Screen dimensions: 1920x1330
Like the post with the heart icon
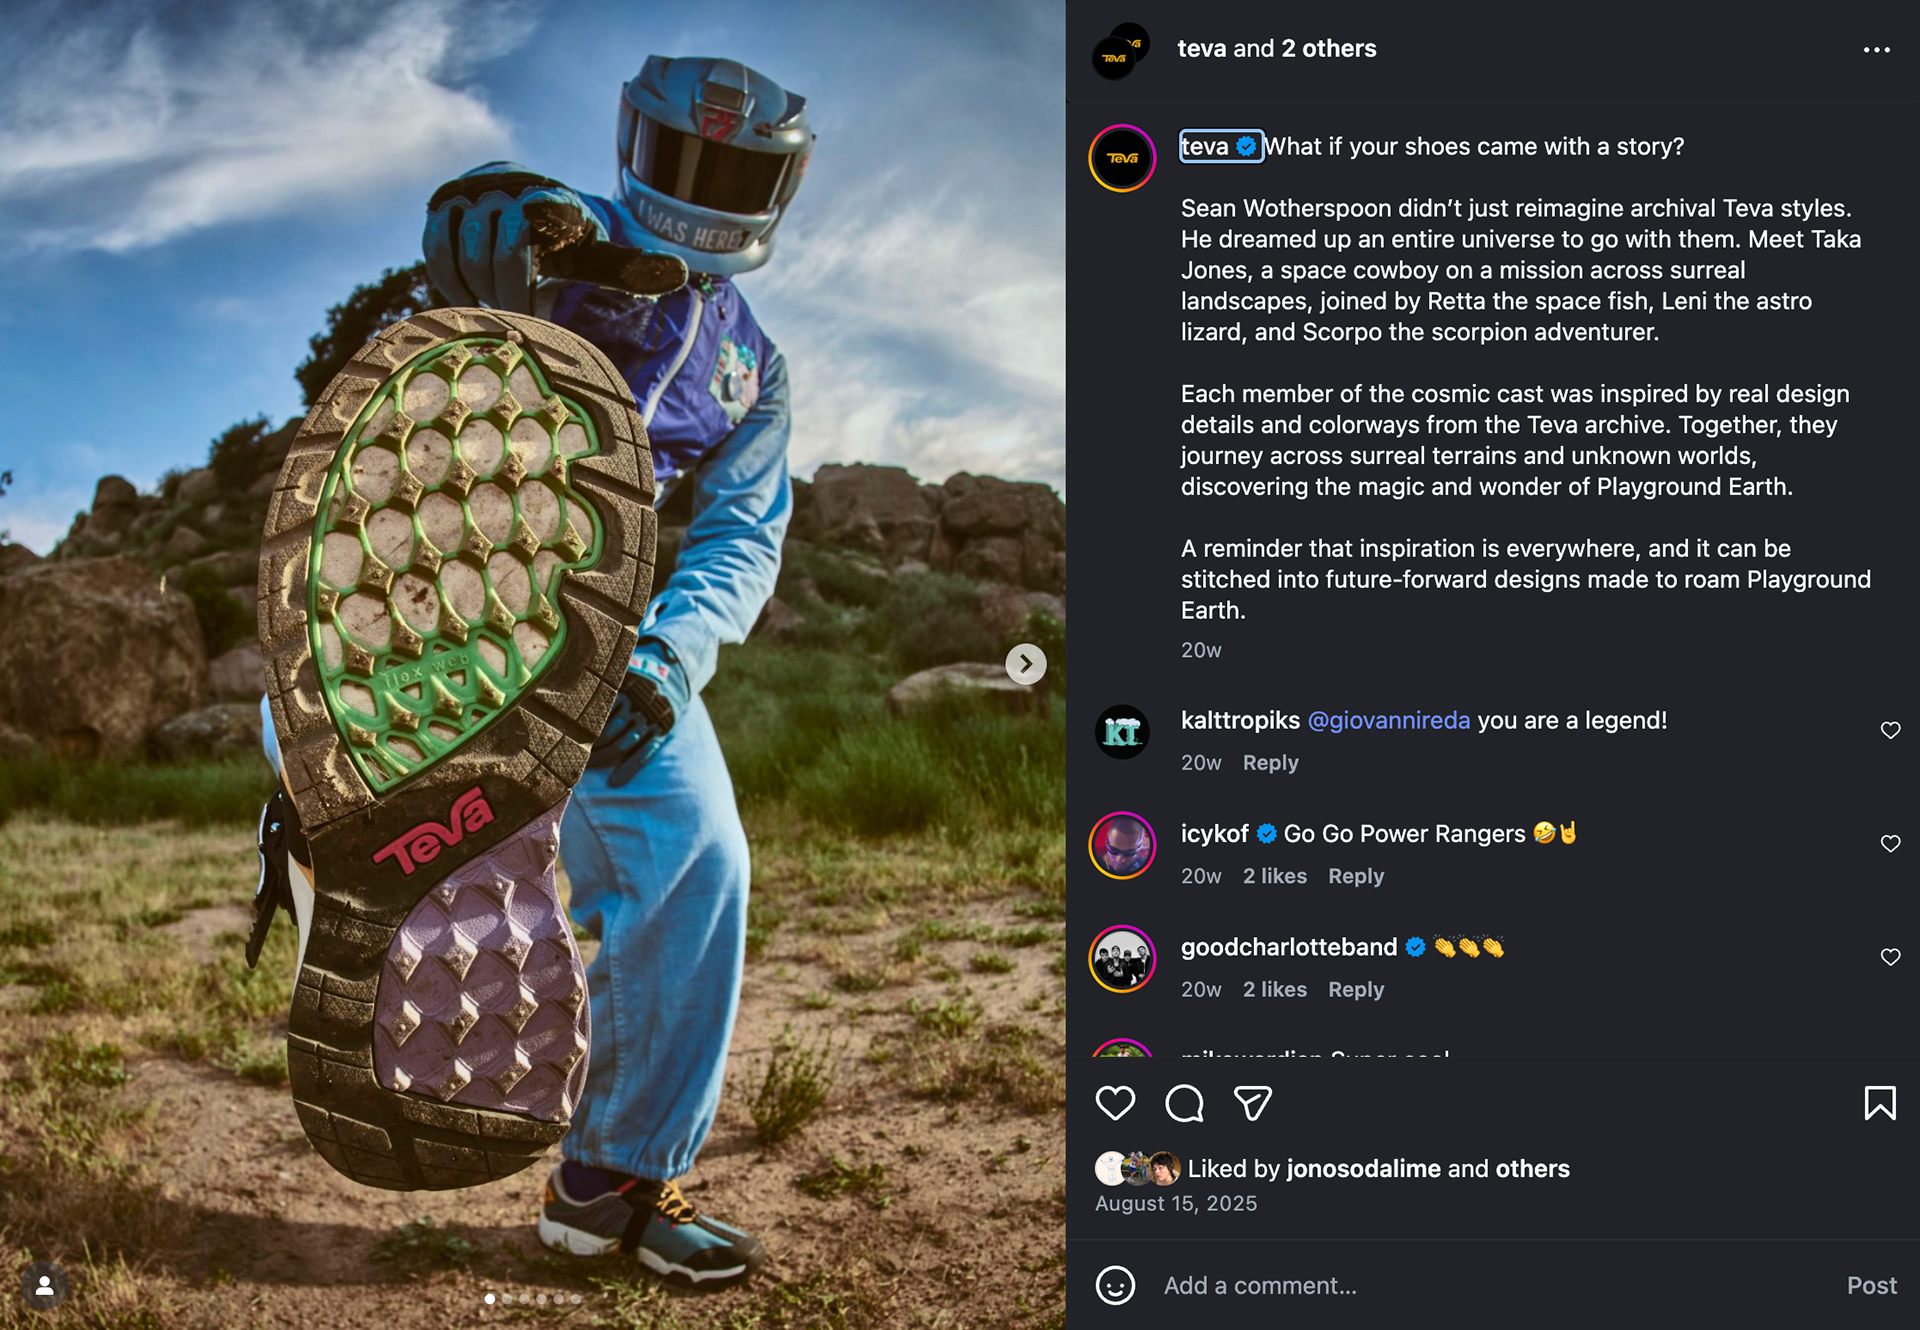1115,1103
